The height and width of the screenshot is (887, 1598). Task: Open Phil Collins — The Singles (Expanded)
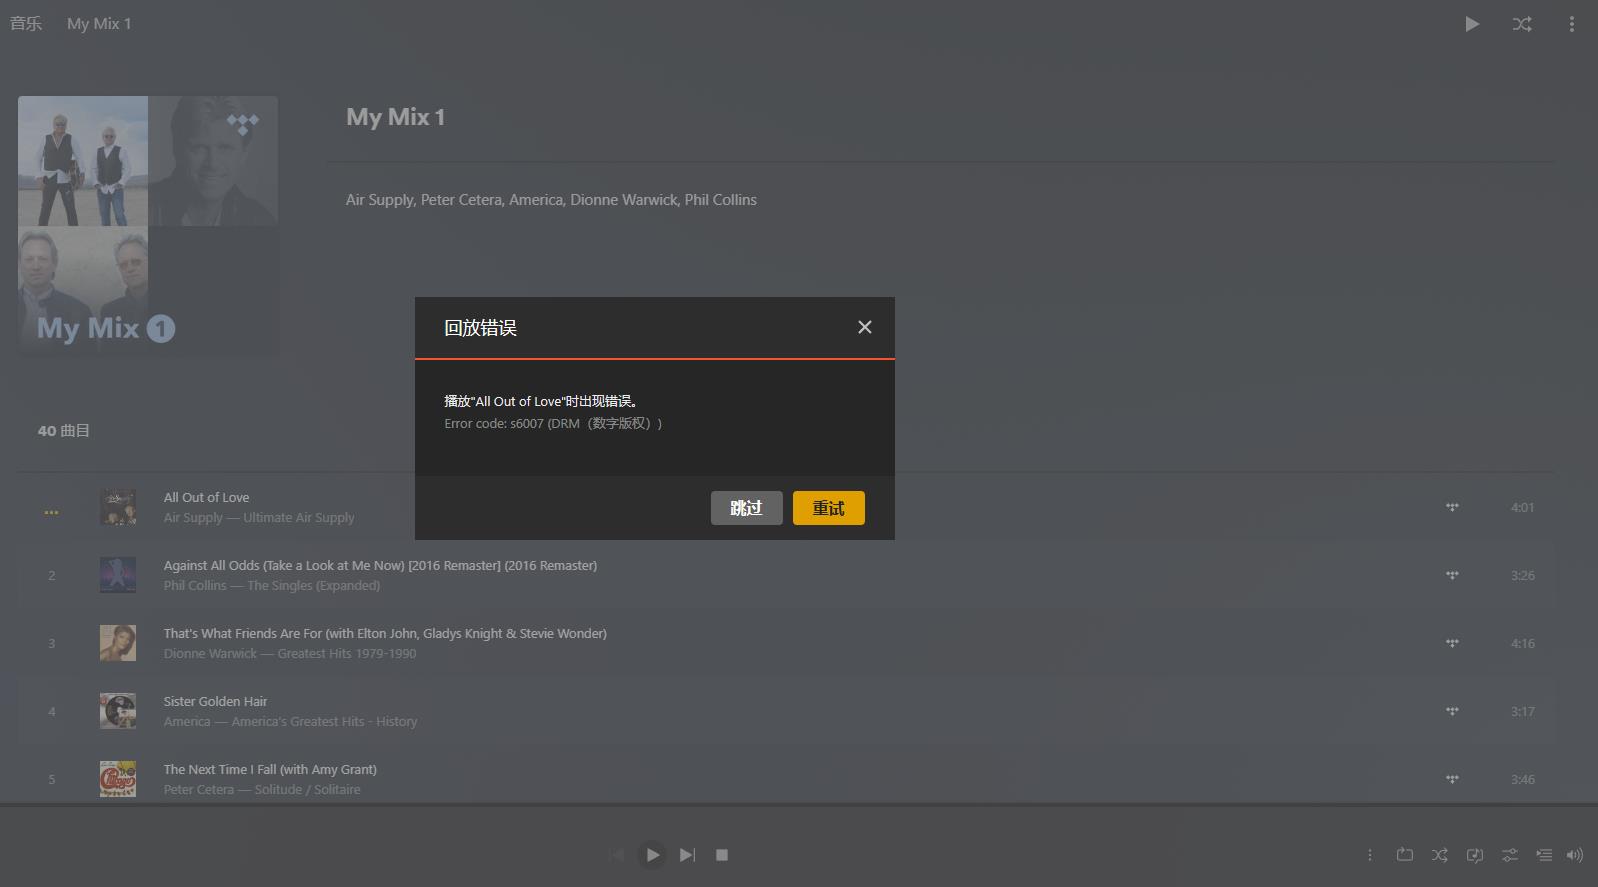[272, 585]
